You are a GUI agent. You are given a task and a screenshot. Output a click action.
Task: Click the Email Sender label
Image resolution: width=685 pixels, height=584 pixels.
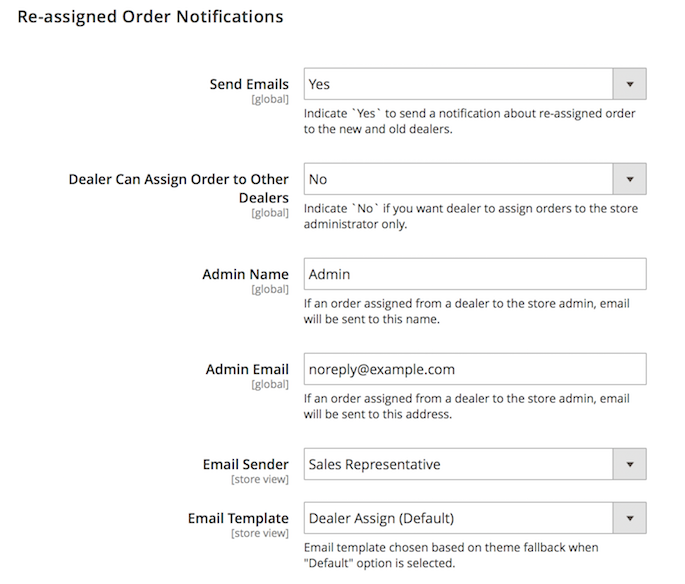coord(245,464)
